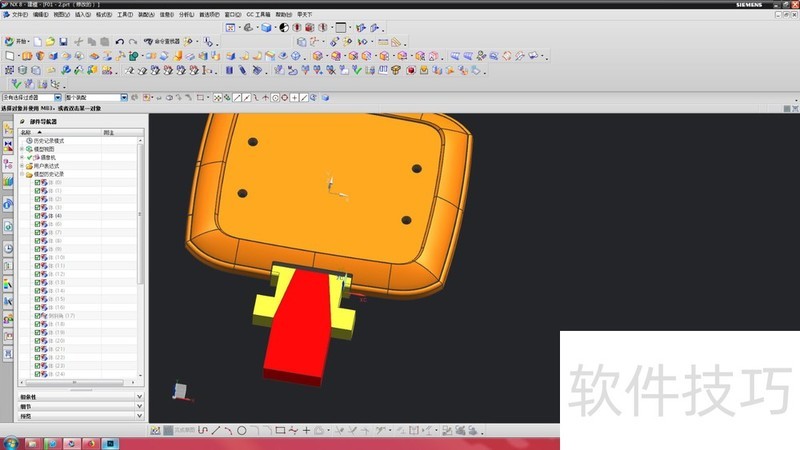Click the Windows Start orb
Screen dimensions: 800x450
tap(10, 443)
